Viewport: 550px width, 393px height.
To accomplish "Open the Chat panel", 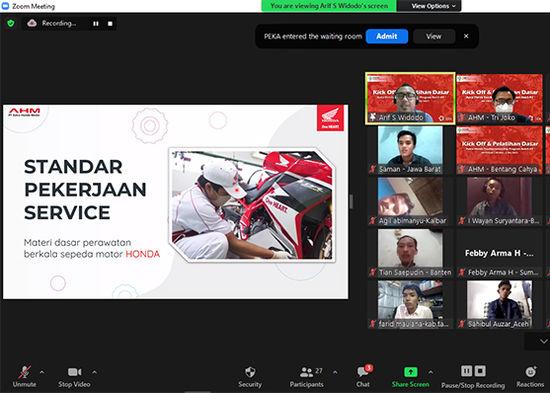I will (x=363, y=377).
